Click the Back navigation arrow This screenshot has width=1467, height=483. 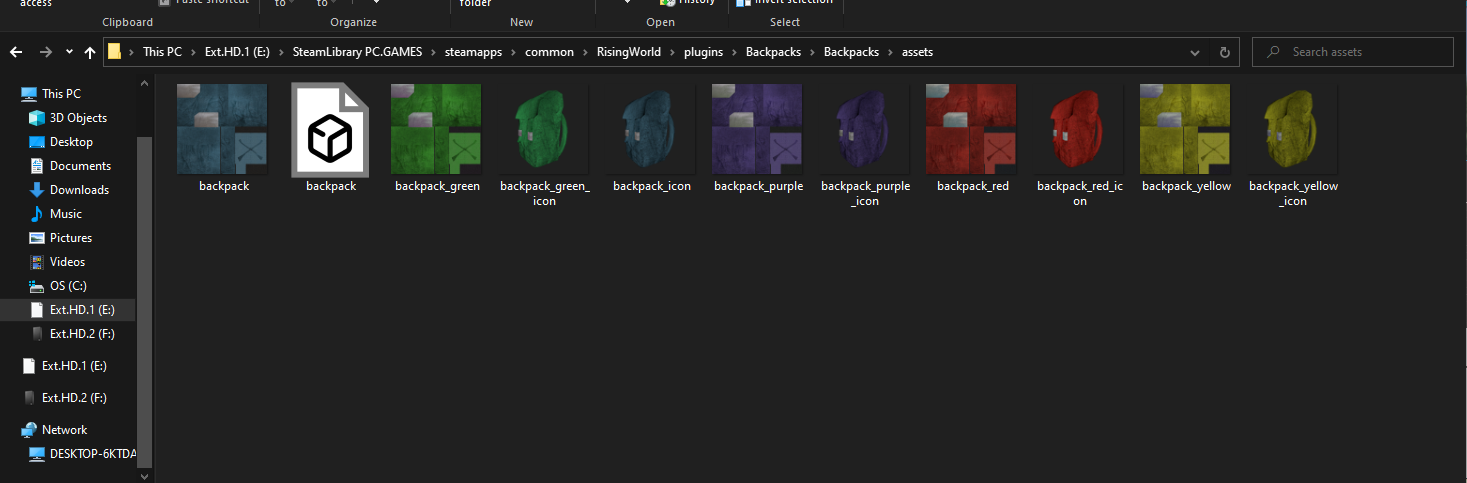(16, 52)
